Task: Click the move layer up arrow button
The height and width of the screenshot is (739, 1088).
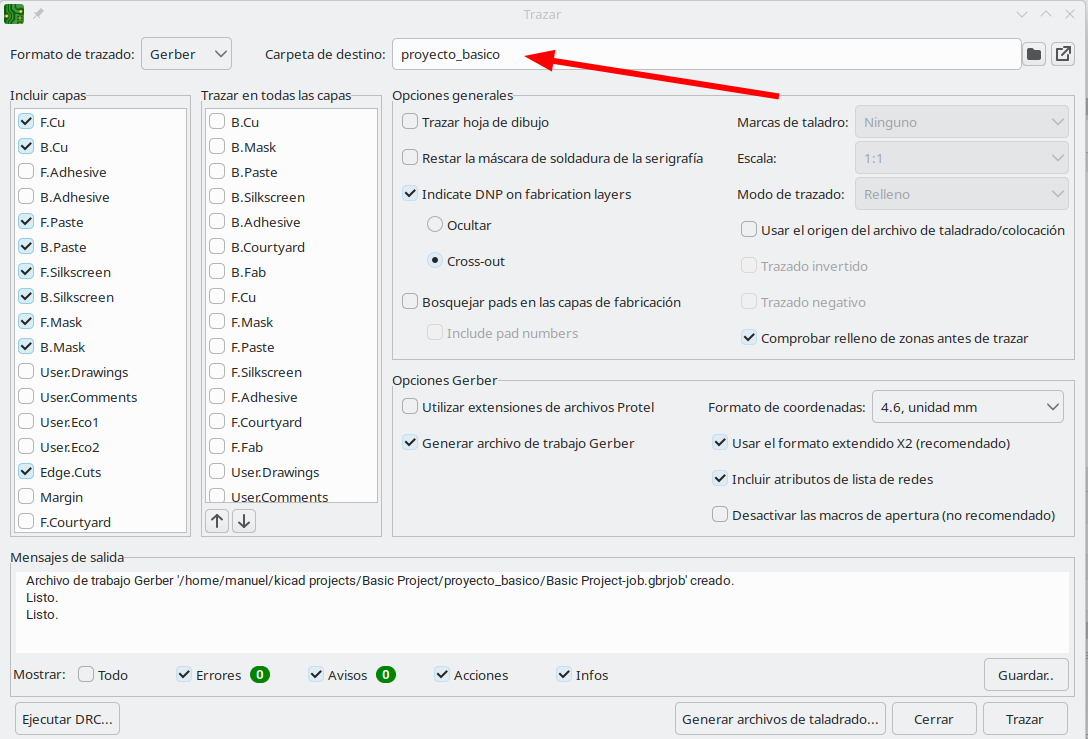Action: [217, 521]
